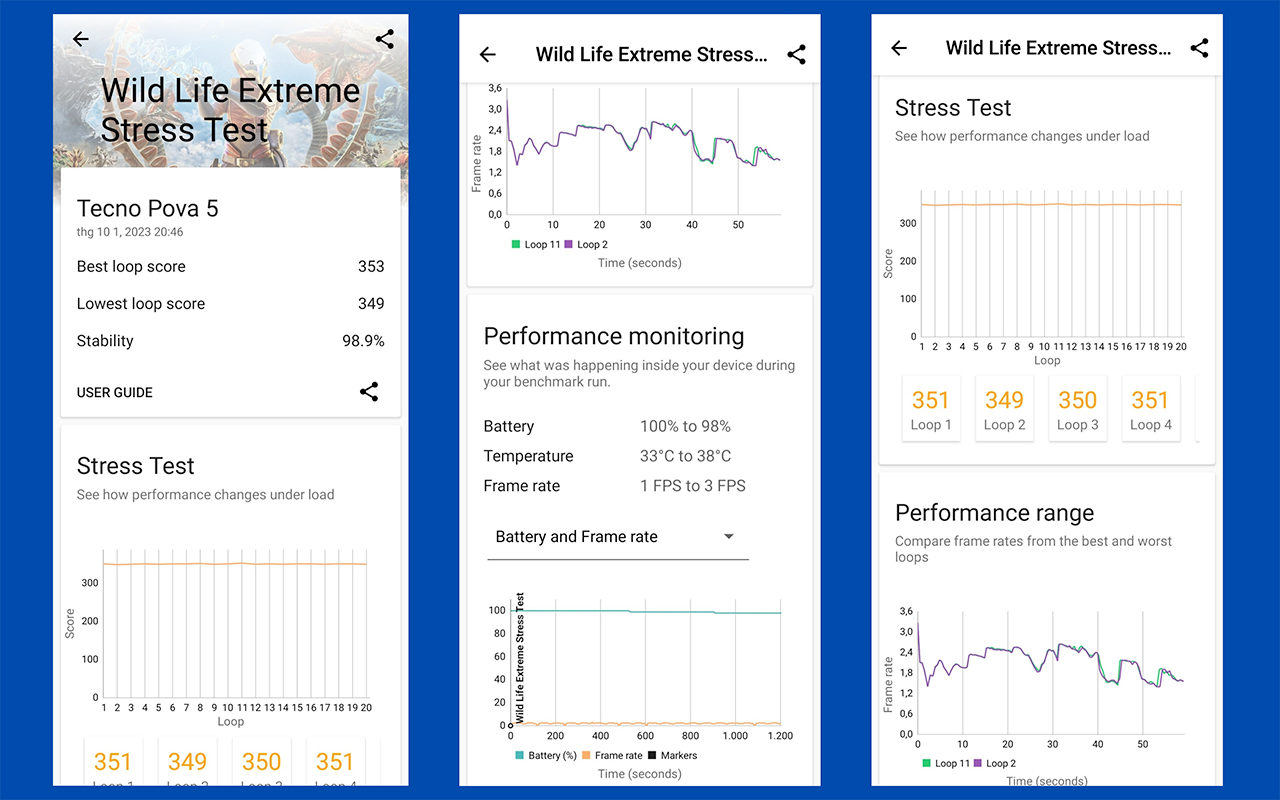Click Stress Test heading in left screen
Image resolution: width=1280 pixels, height=800 pixels.
tap(135, 466)
